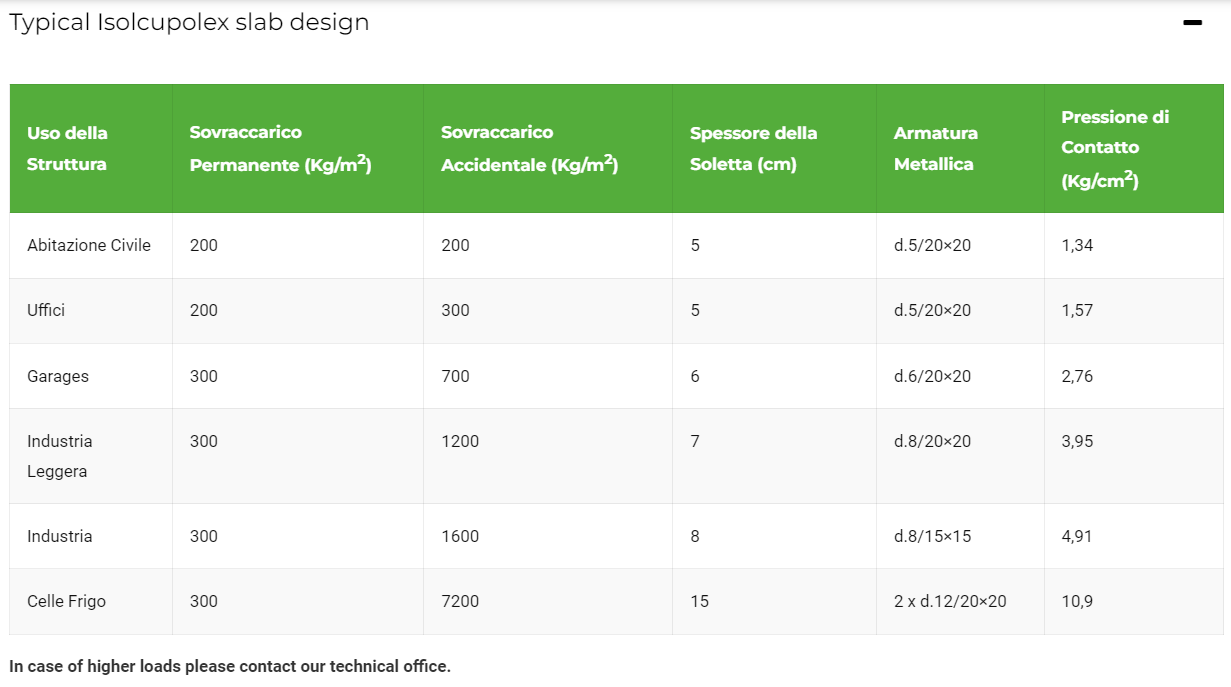Click slab thickness 15 in Celle Frigo row
Screen dimensions: 1231x687
coord(775,601)
